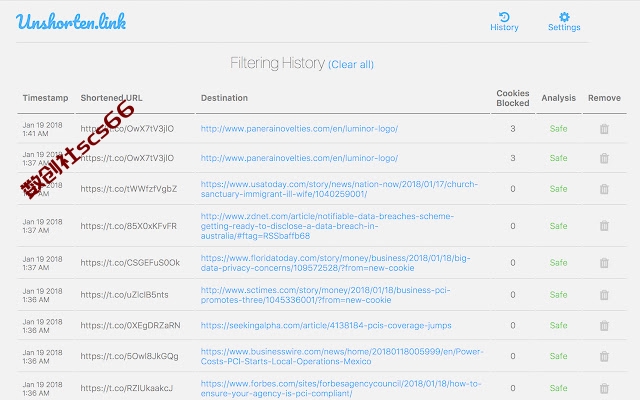Select shortened URL https://t.co/uZlclB5nts
The height and width of the screenshot is (400, 640).
click(124, 294)
